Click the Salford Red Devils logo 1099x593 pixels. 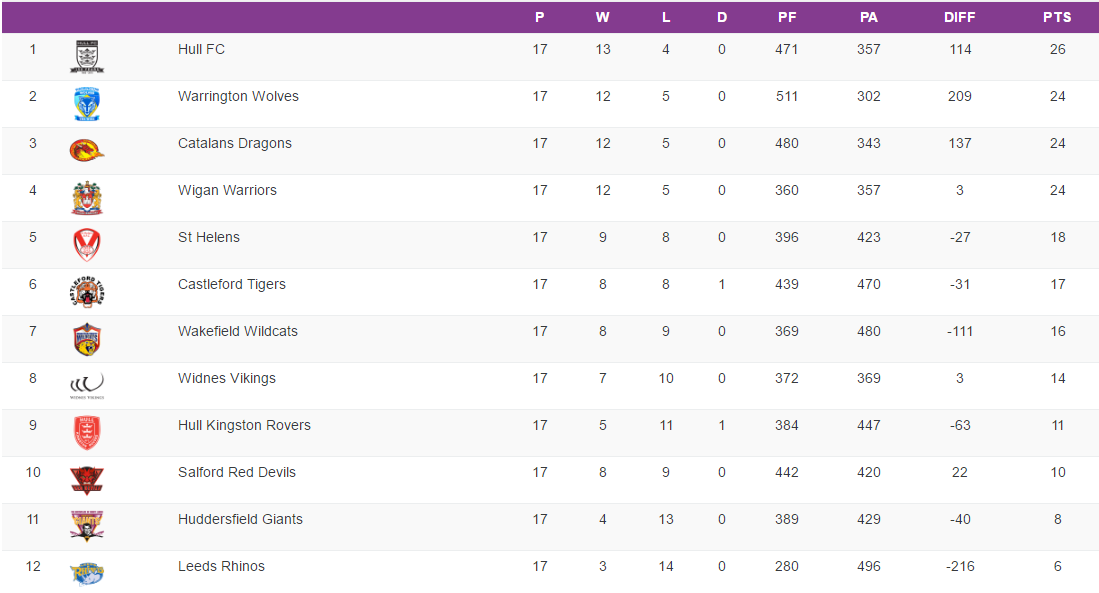(87, 480)
